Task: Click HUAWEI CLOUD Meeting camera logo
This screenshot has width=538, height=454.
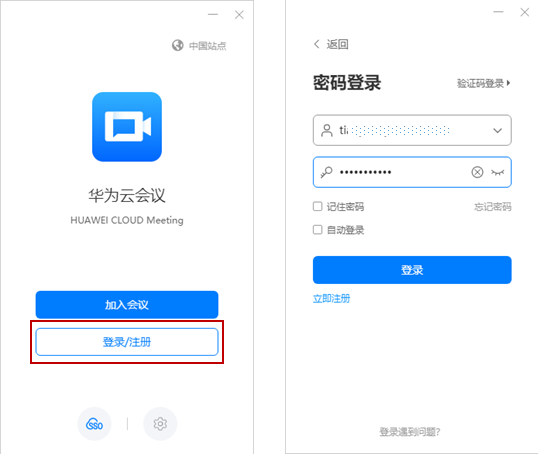Action: click(127, 127)
